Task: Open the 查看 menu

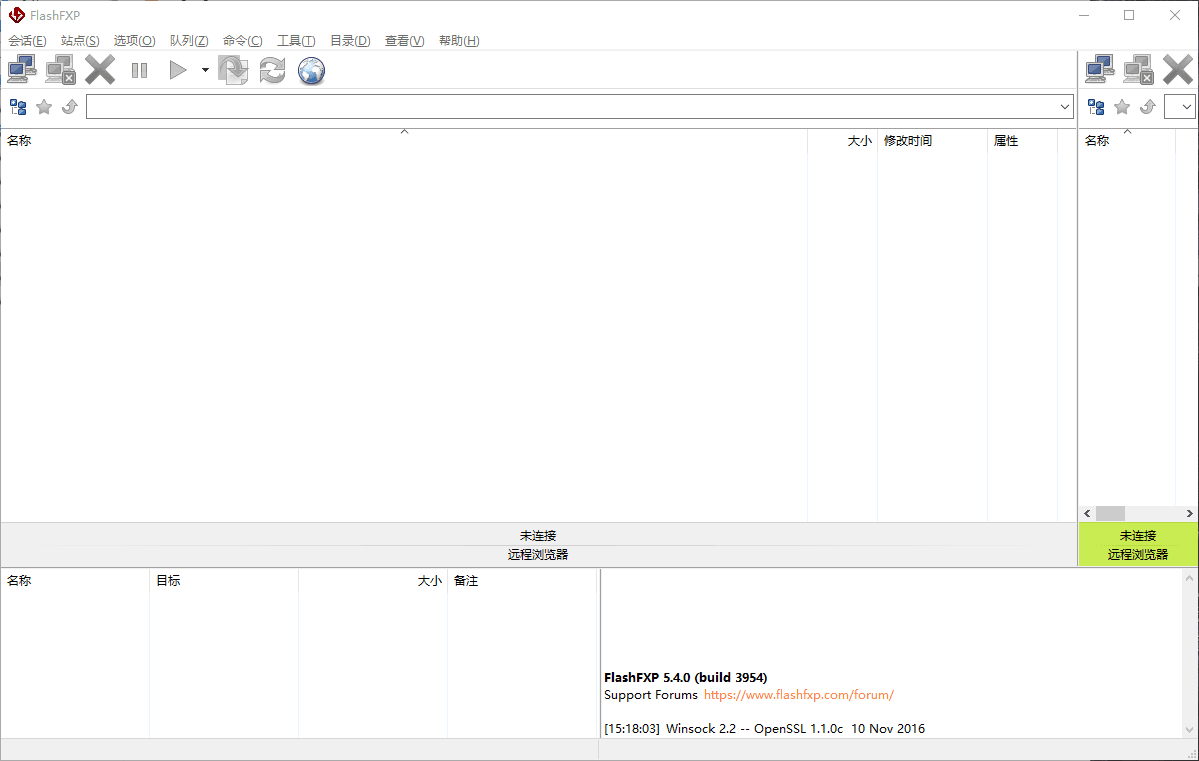Action: [404, 40]
